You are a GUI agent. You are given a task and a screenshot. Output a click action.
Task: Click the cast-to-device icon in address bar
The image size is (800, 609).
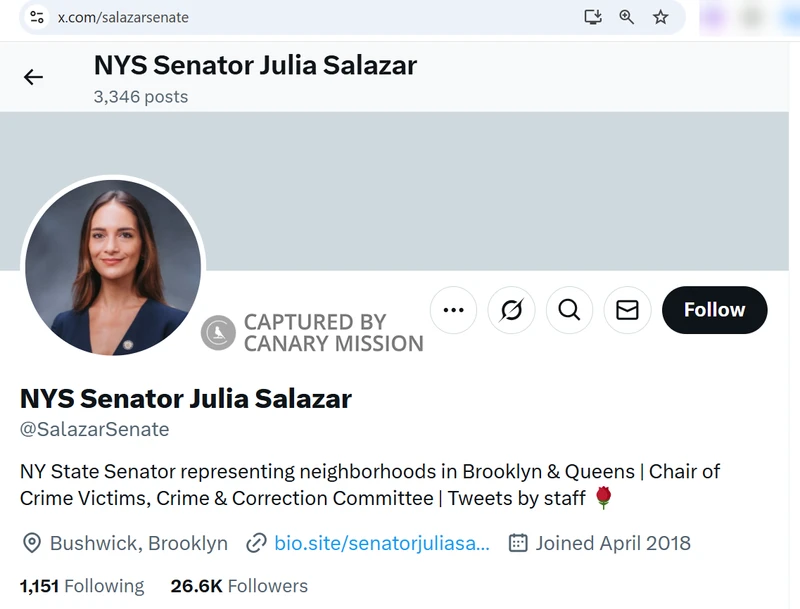[x=592, y=17]
